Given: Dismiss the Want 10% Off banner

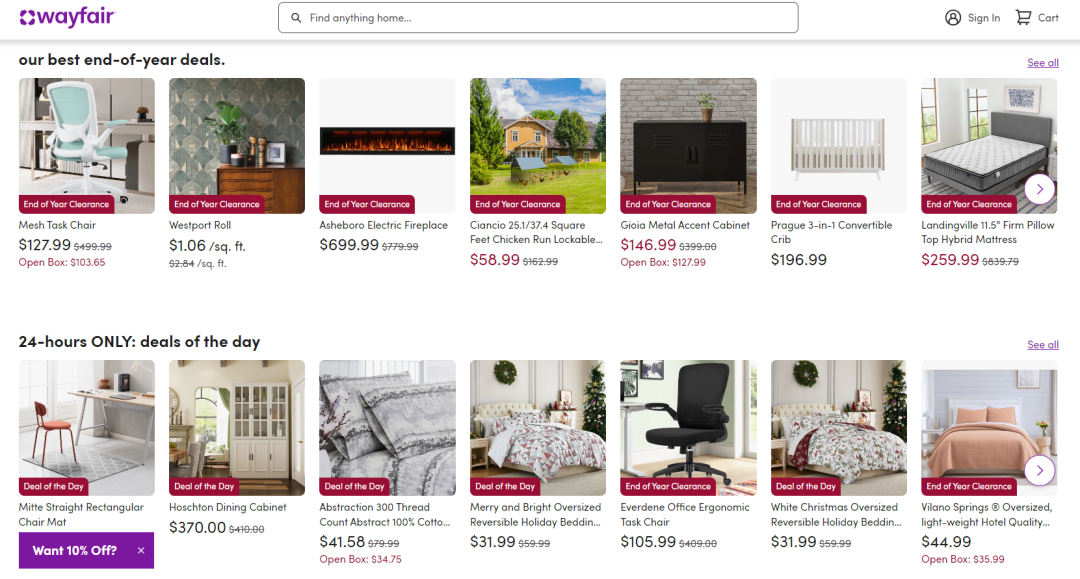Looking at the screenshot, I should [x=141, y=550].
